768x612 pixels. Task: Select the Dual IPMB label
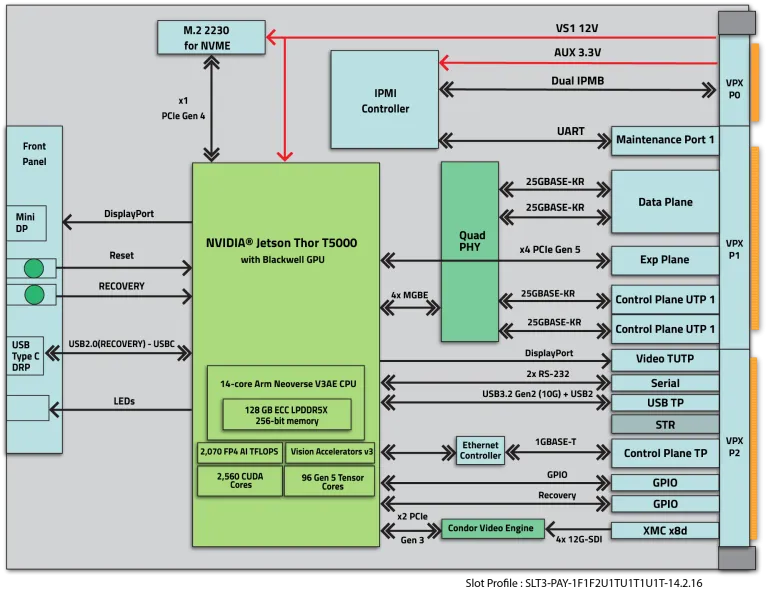(577, 81)
